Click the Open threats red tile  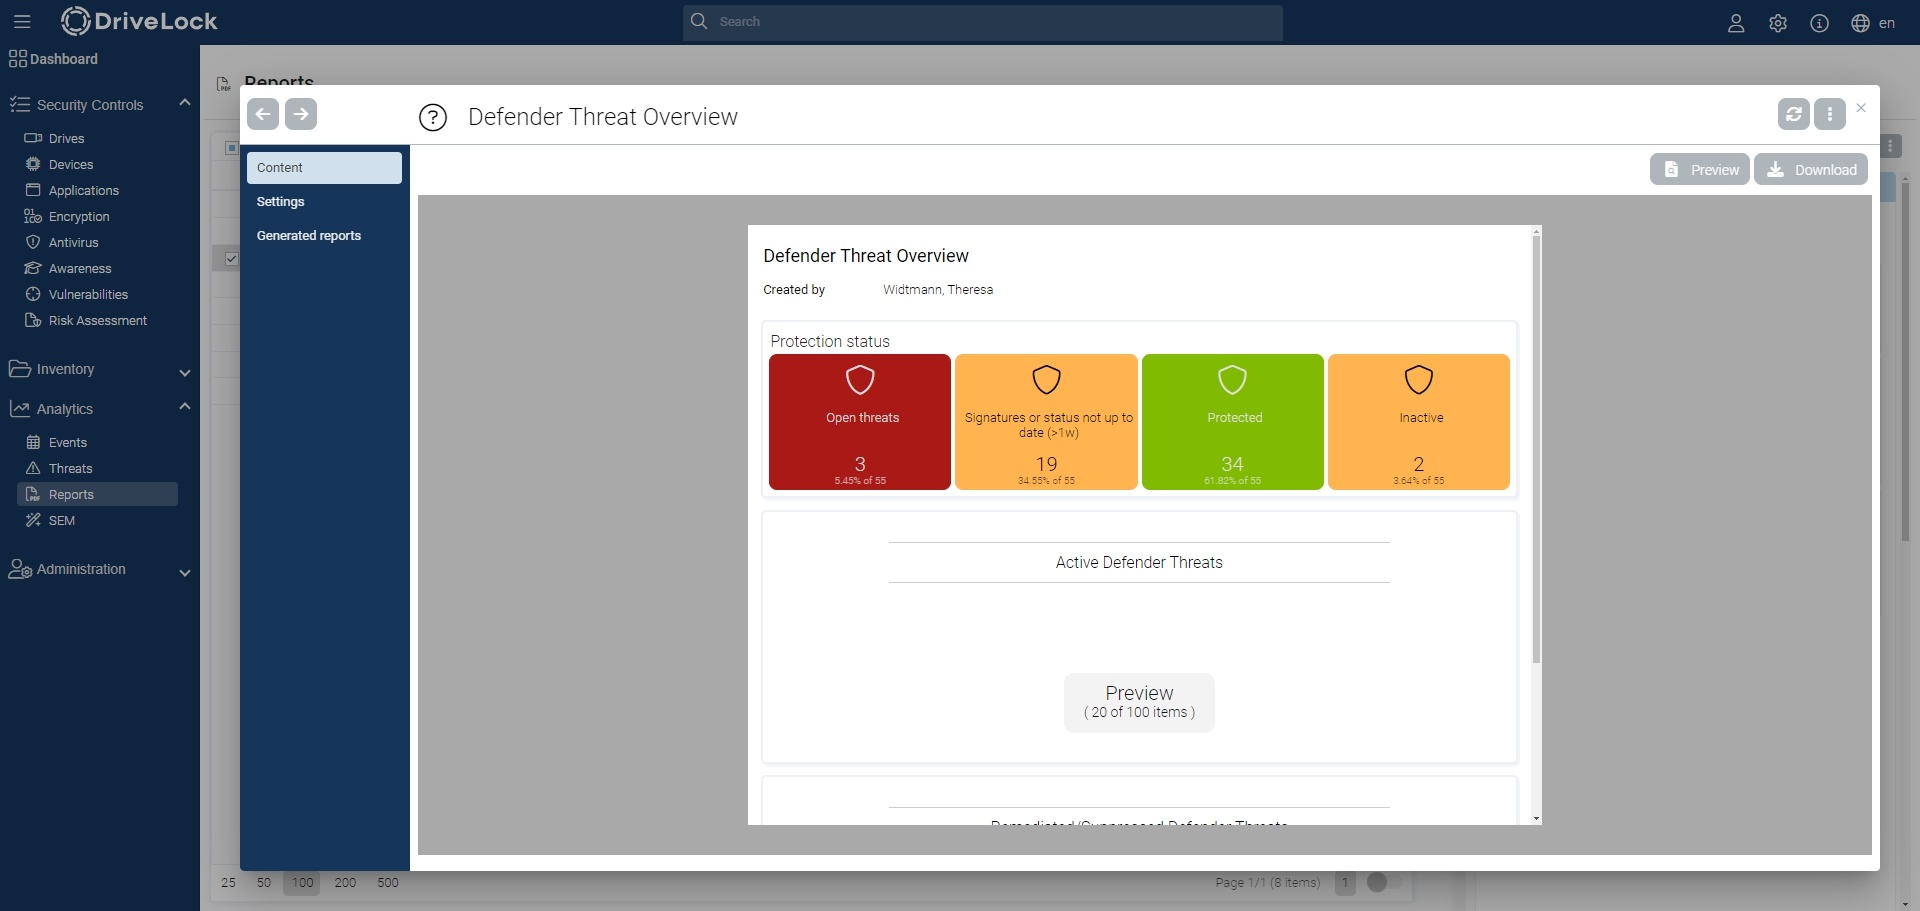click(x=860, y=422)
